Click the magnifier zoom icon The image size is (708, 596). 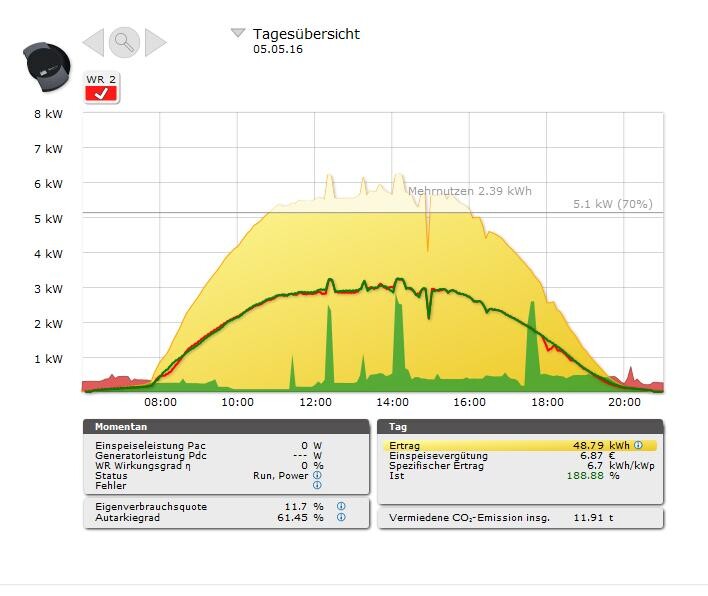(x=124, y=42)
